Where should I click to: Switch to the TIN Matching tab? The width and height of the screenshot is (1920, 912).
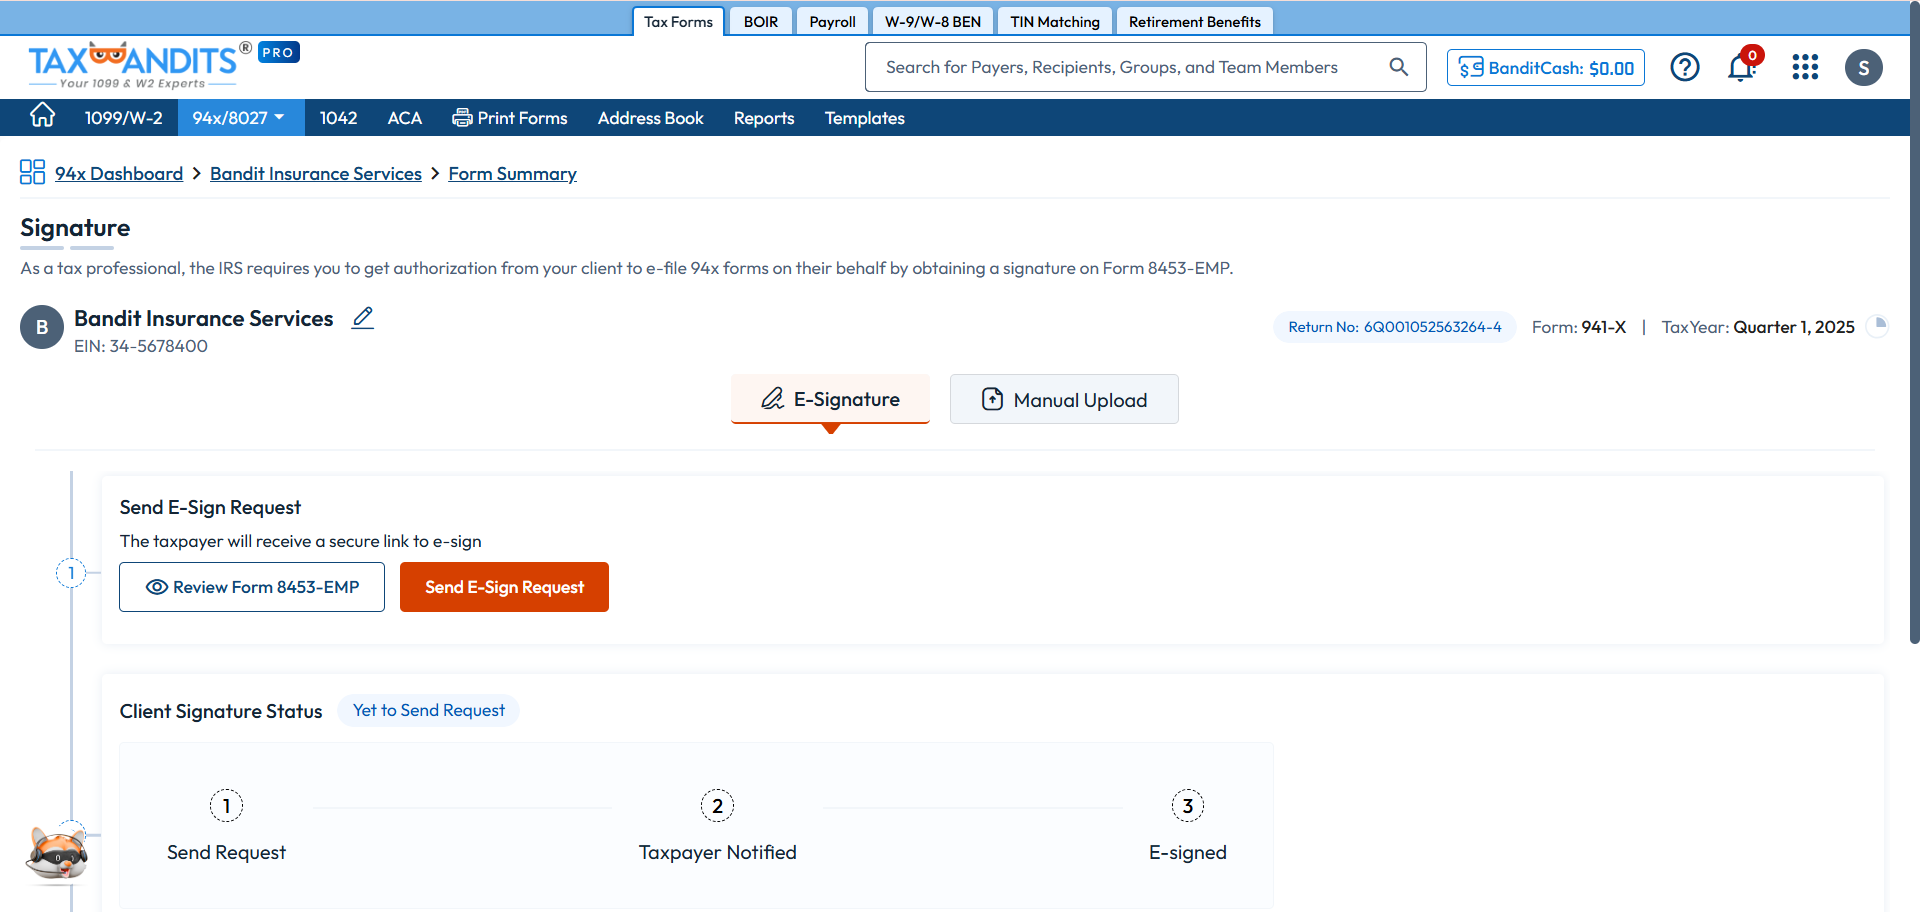(1055, 21)
